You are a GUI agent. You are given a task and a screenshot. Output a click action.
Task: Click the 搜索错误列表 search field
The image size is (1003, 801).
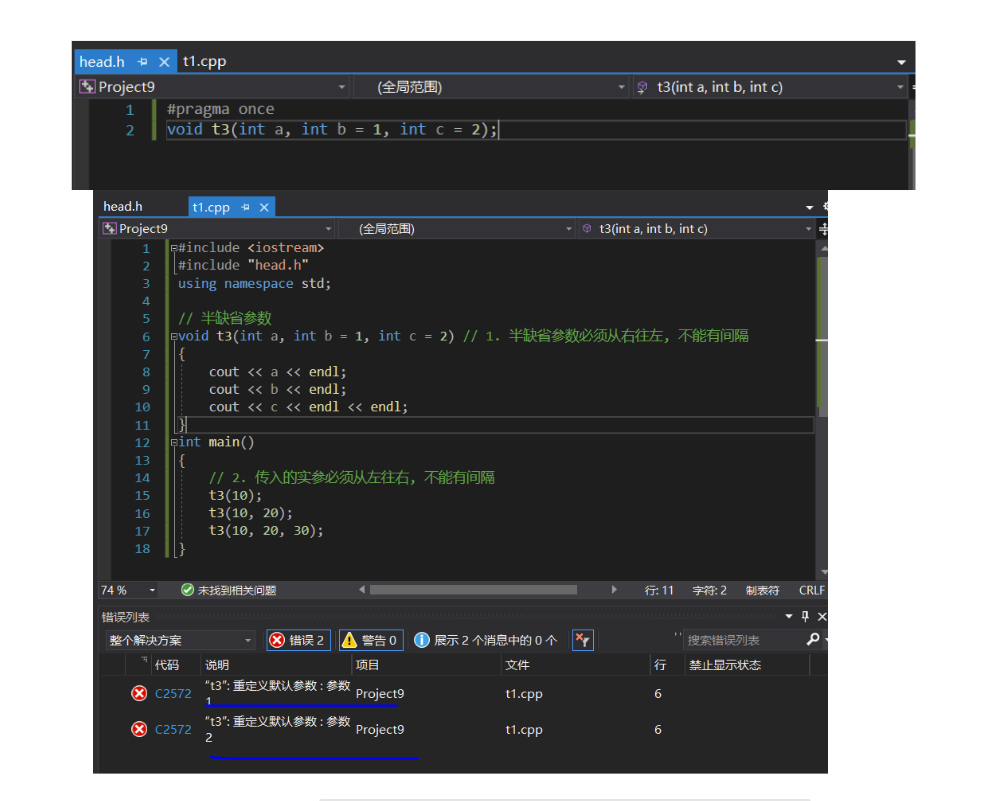743,640
